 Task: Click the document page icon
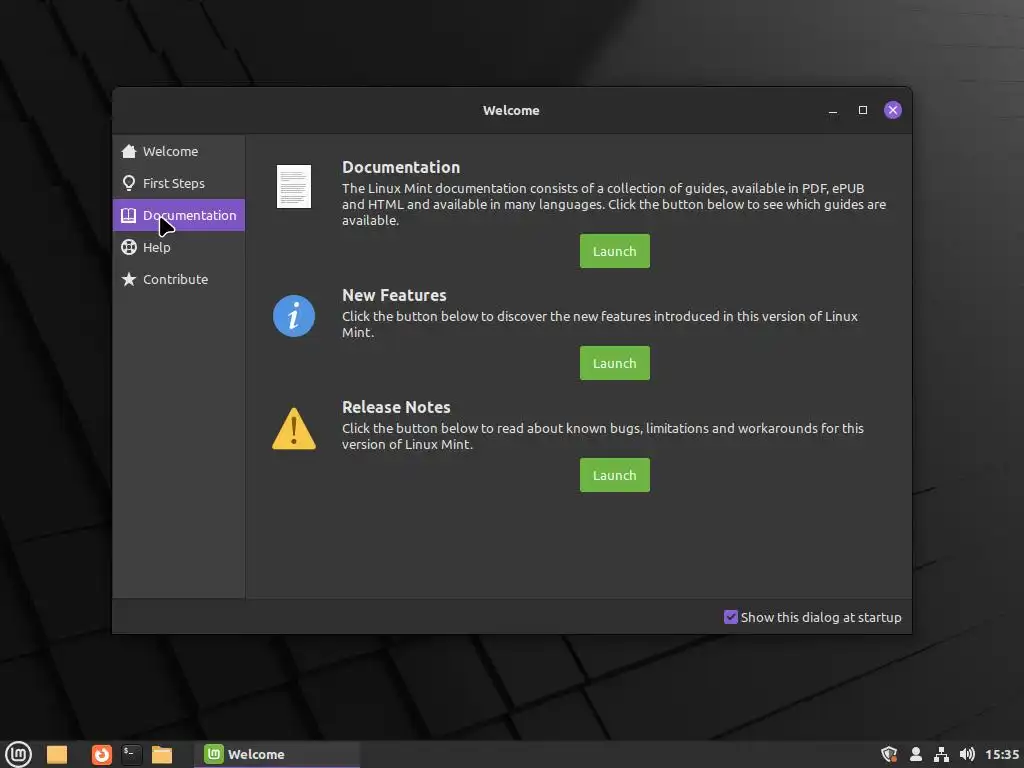(294, 187)
